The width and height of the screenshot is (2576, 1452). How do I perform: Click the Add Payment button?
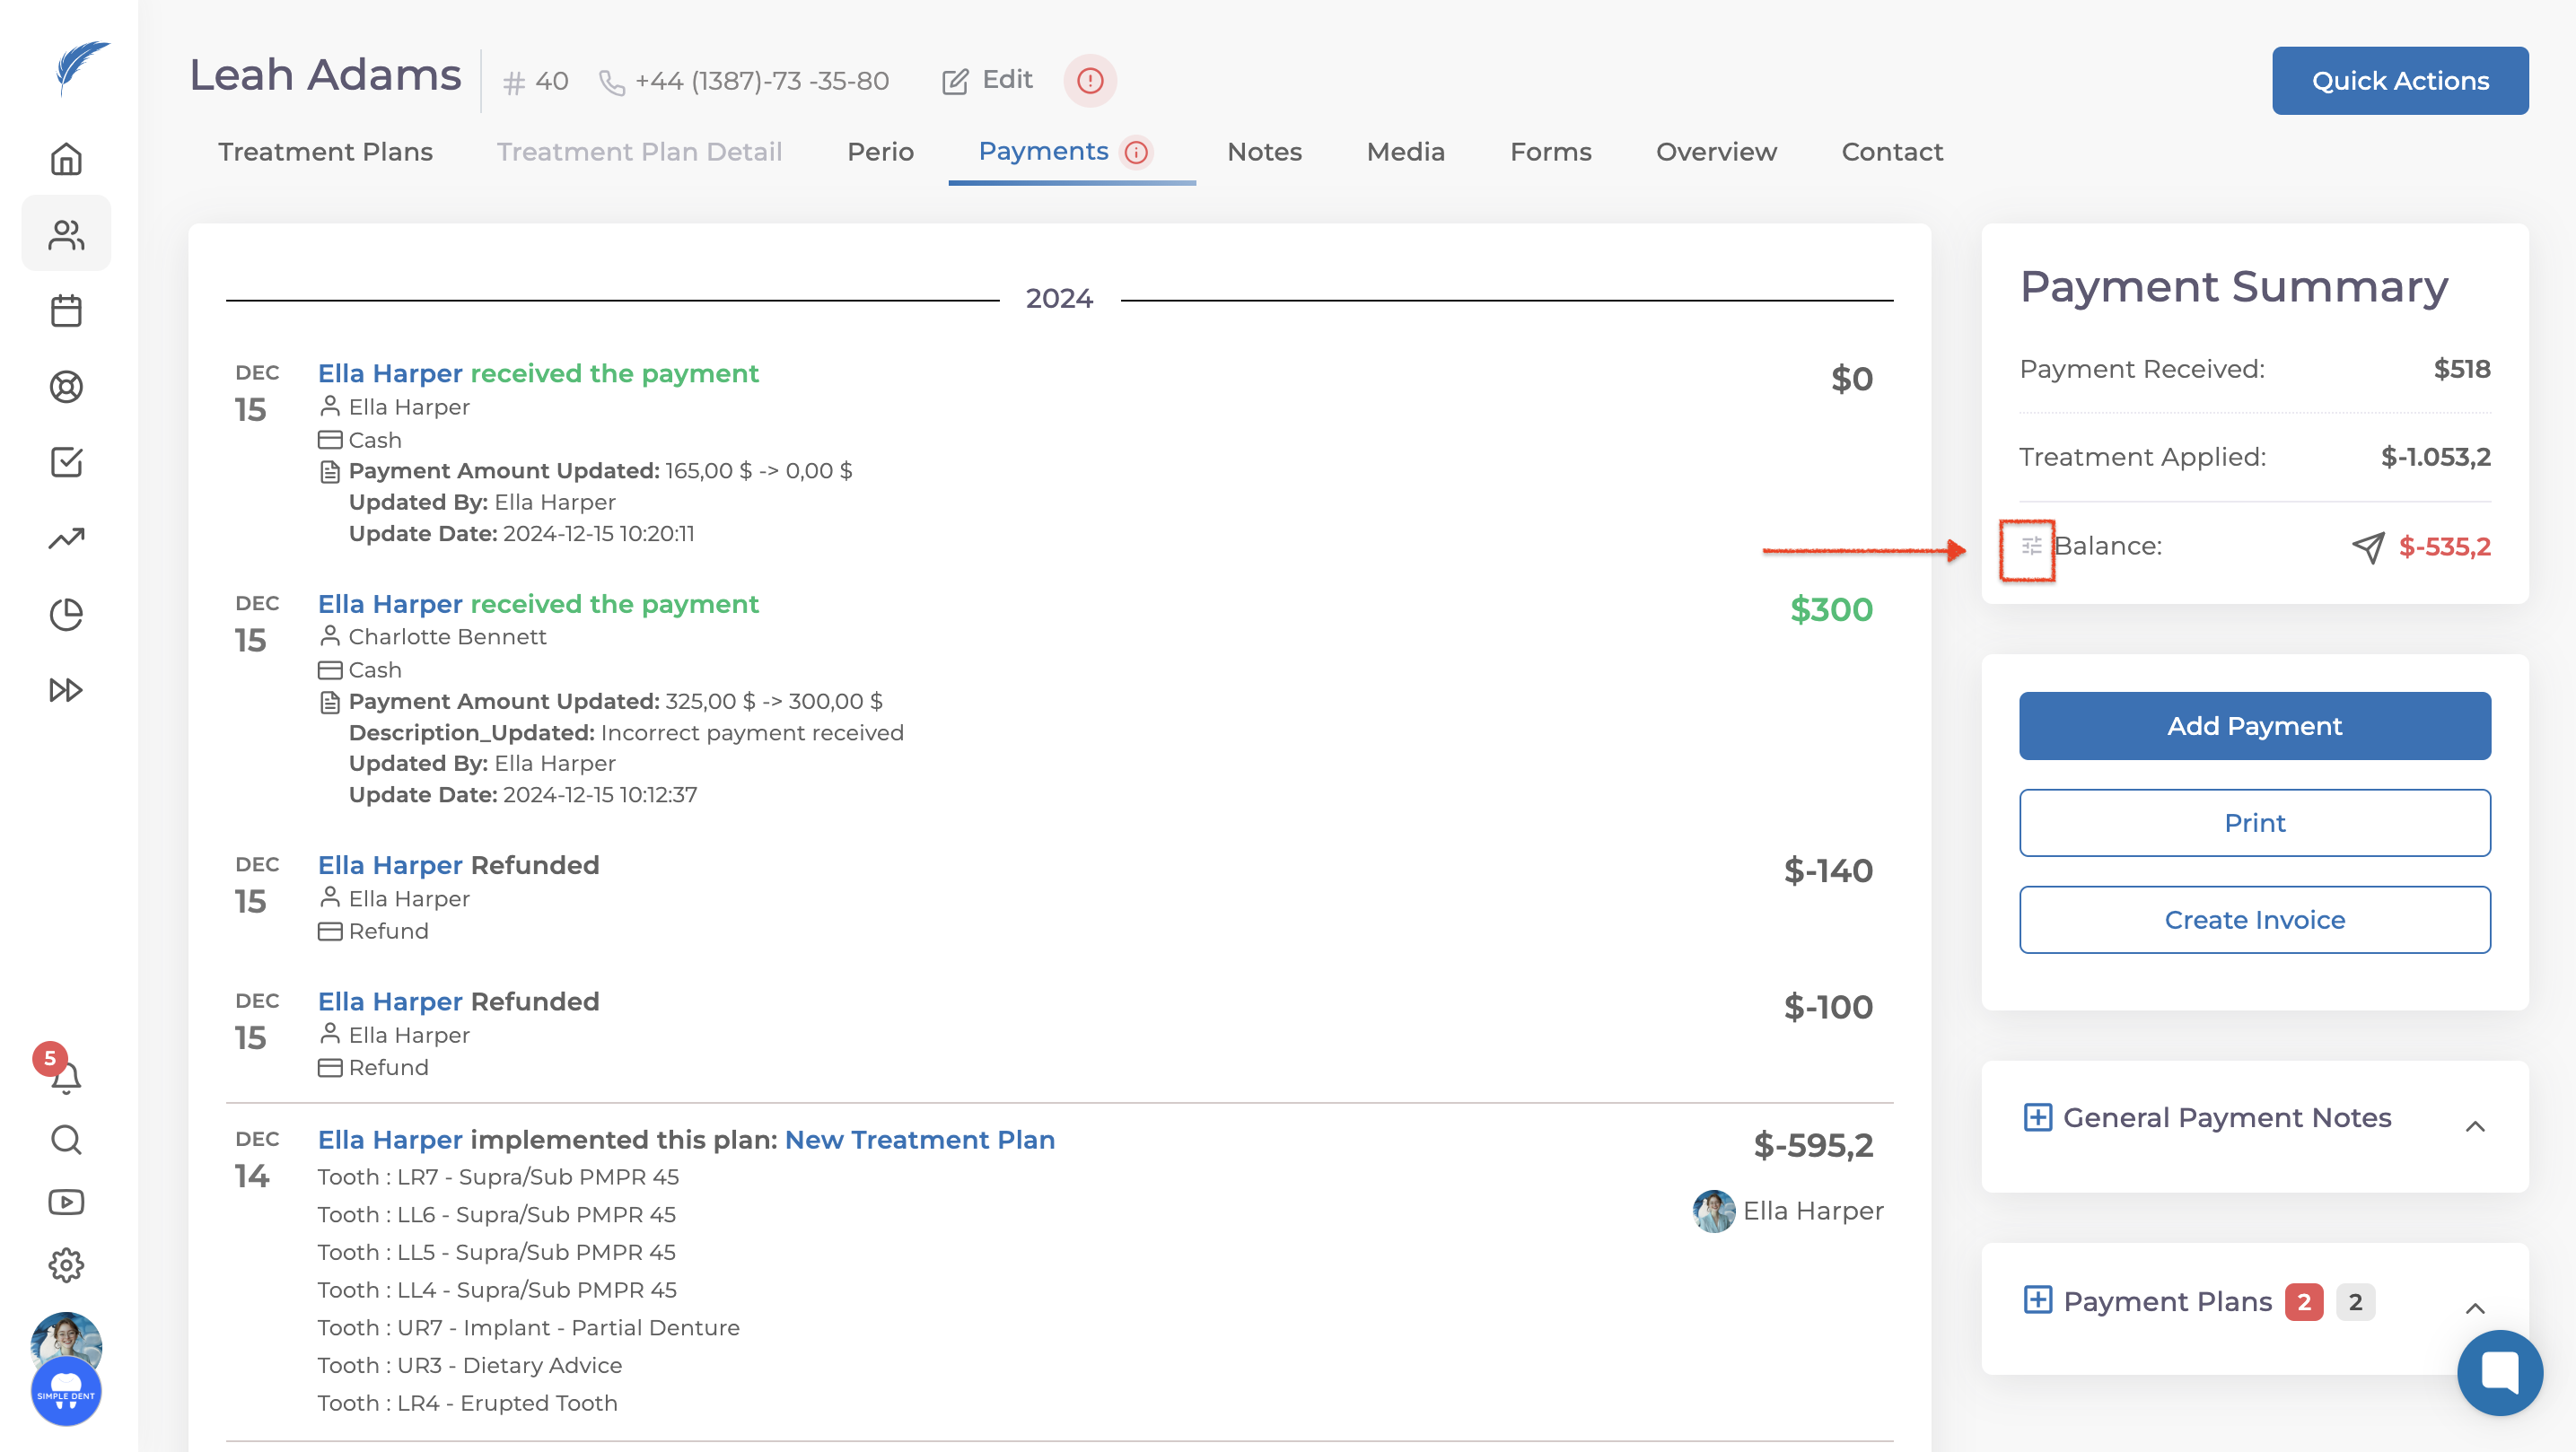coord(2254,726)
